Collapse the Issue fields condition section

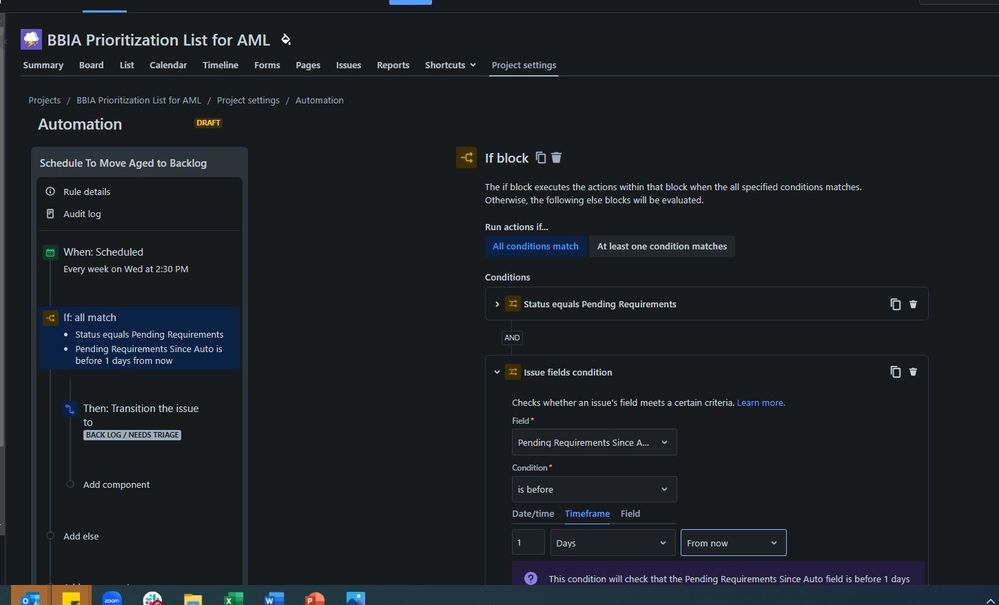(497, 372)
